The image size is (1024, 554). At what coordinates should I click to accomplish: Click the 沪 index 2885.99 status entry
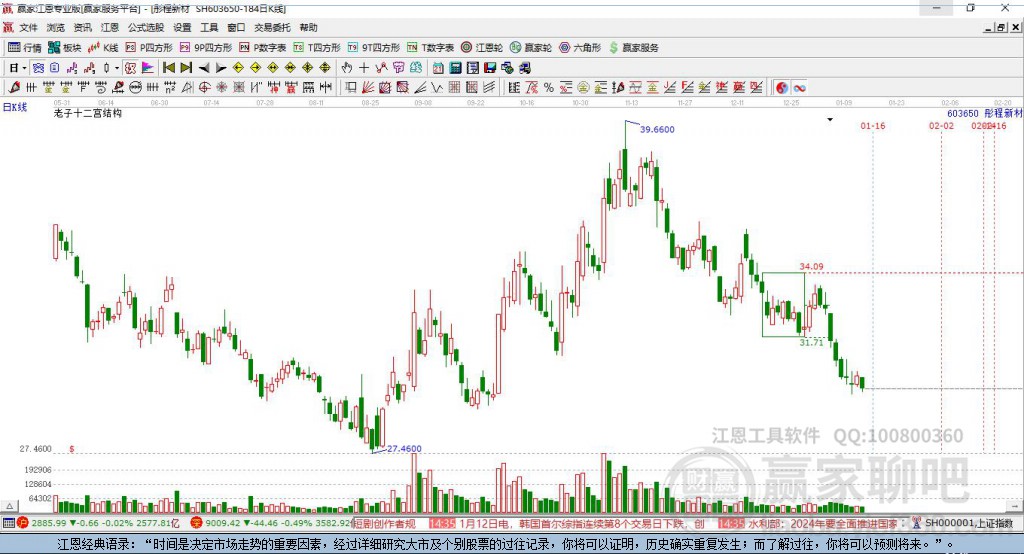coord(98,523)
